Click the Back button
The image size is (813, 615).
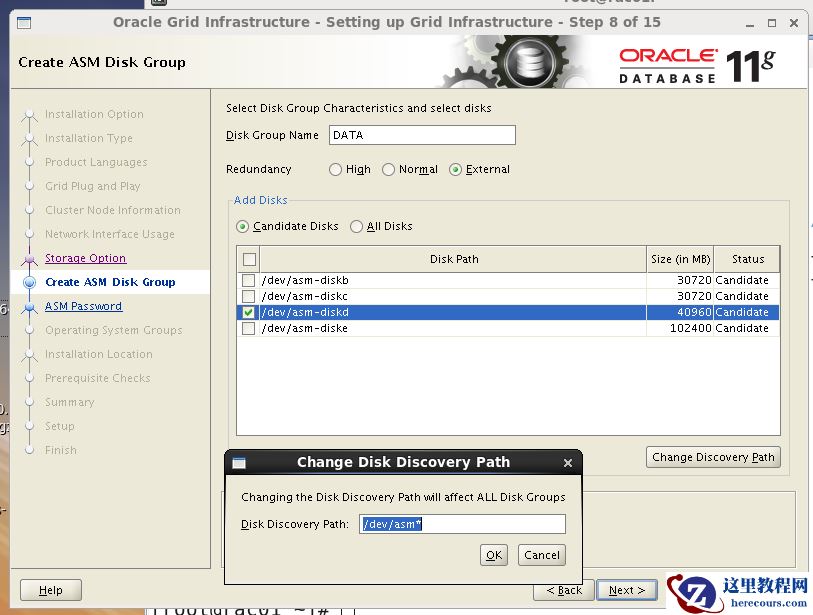point(564,590)
